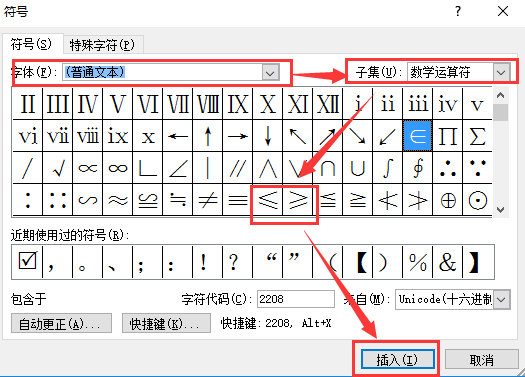Open the 字体 font dropdown
The width and height of the screenshot is (525, 377).
[271, 72]
